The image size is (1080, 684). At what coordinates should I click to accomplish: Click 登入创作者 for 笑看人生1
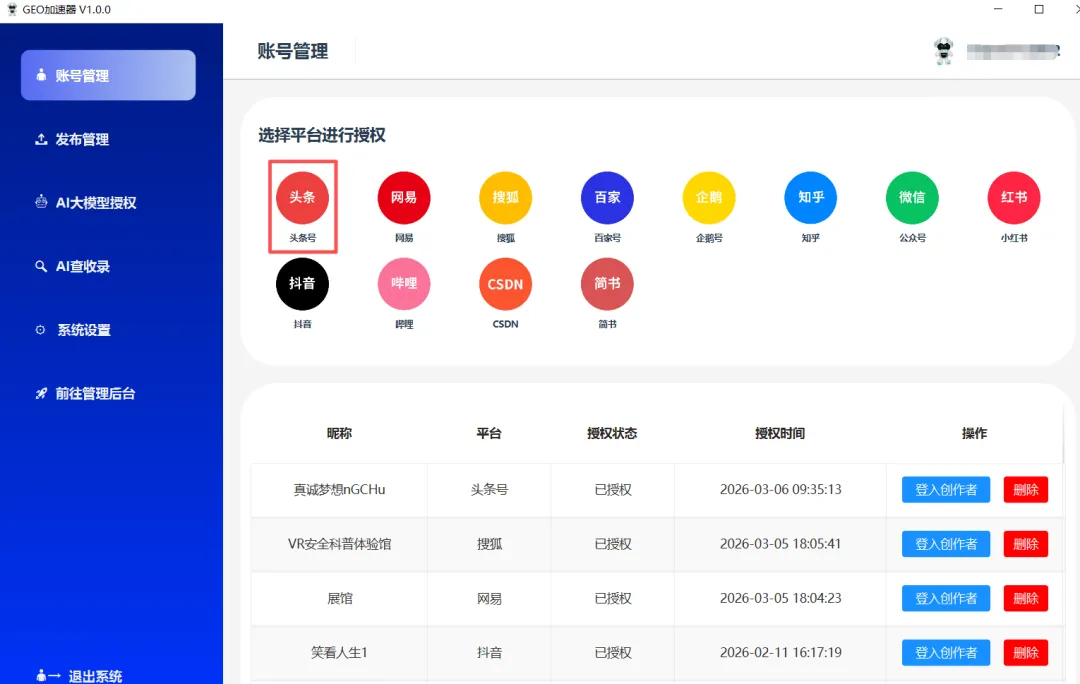coord(946,653)
